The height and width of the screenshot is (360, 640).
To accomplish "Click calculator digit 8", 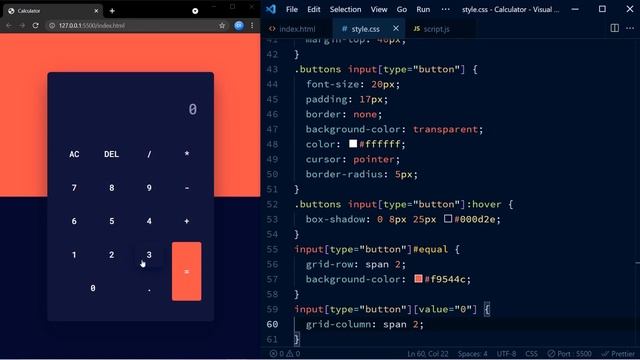I will pyautogui.click(x=111, y=188).
